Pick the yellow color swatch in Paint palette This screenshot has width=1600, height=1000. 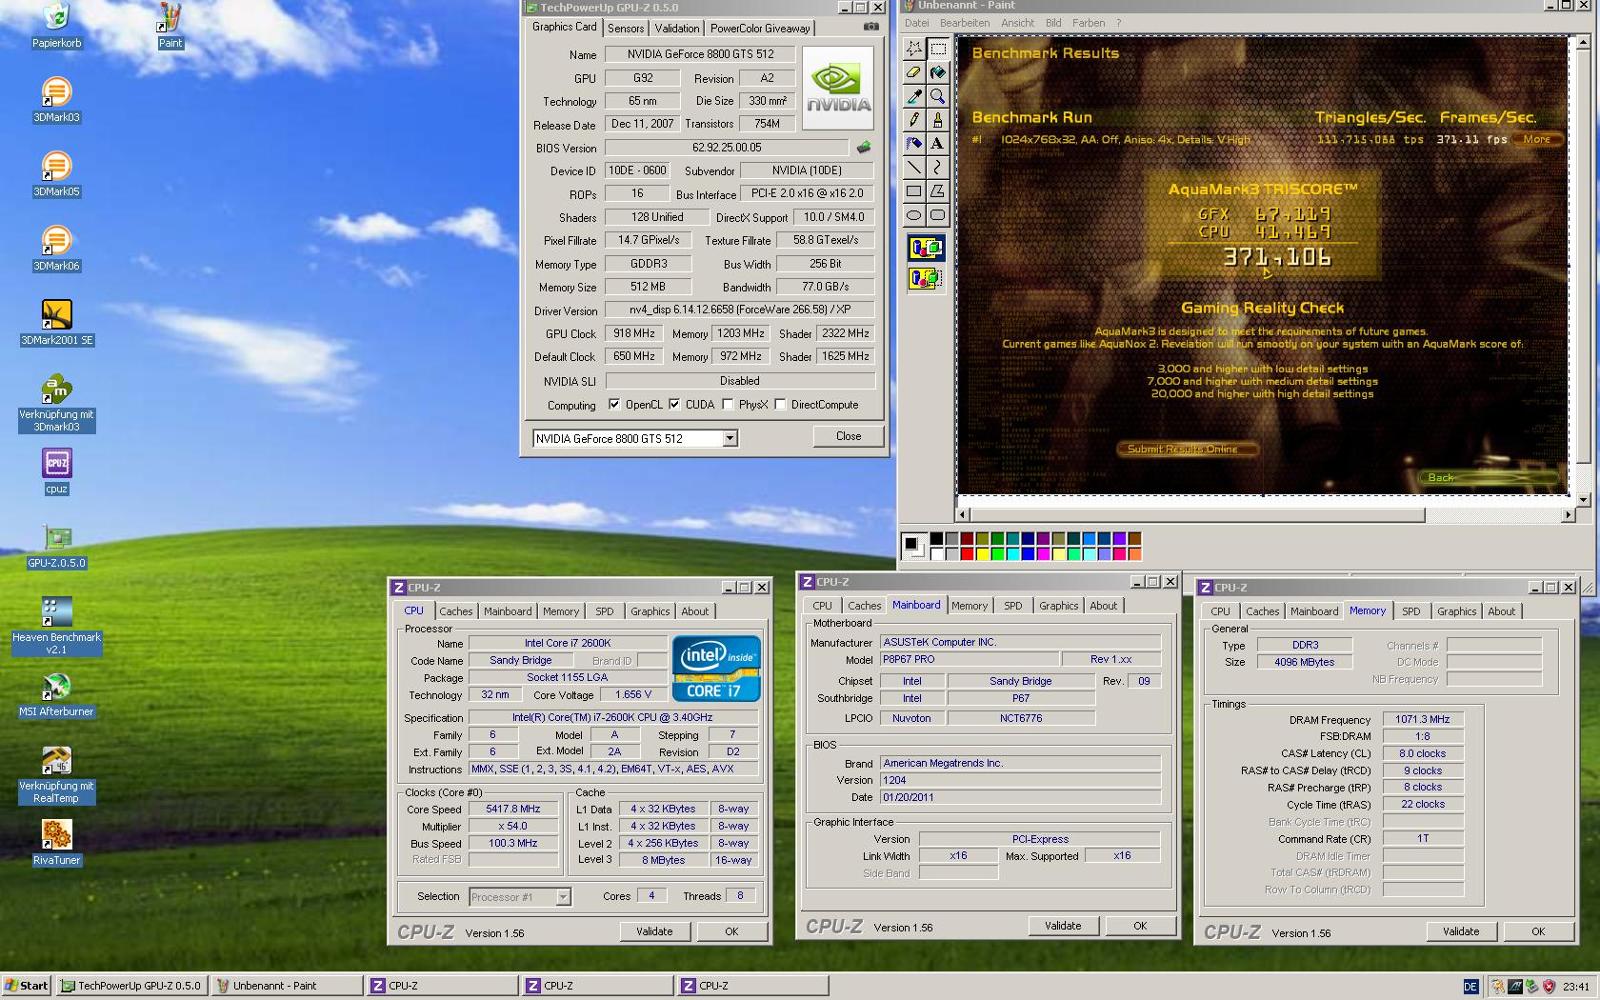982,554
